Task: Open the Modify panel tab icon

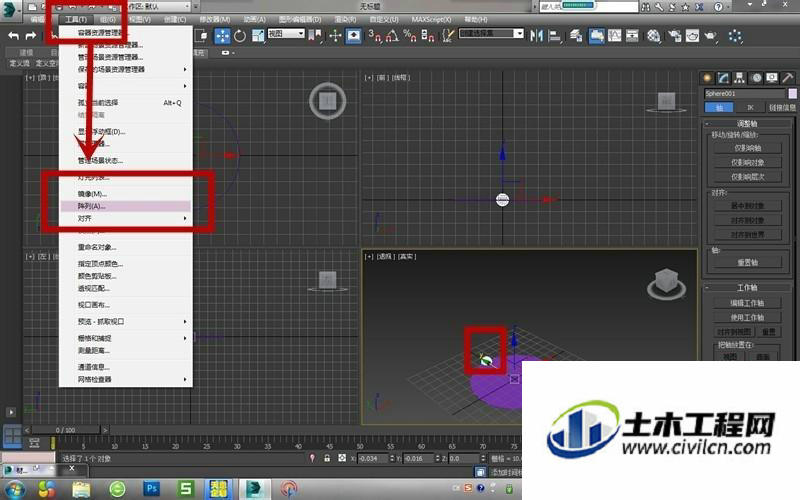Action: pos(723,78)
